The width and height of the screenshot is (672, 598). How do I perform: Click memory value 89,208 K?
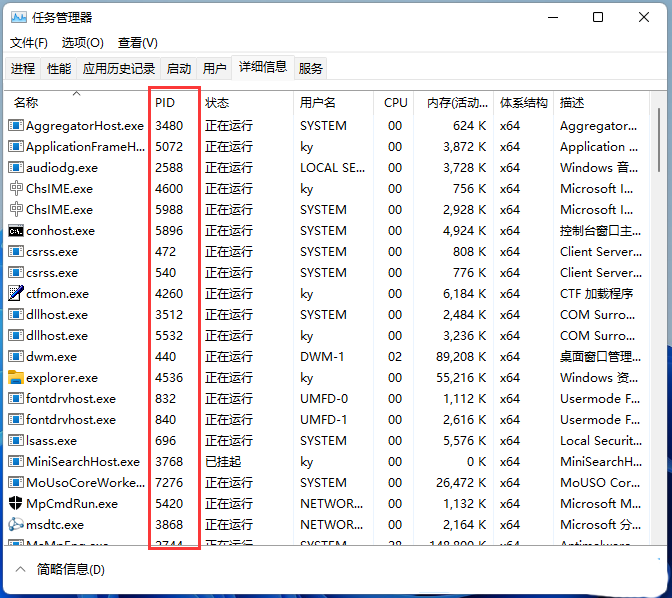461,357
